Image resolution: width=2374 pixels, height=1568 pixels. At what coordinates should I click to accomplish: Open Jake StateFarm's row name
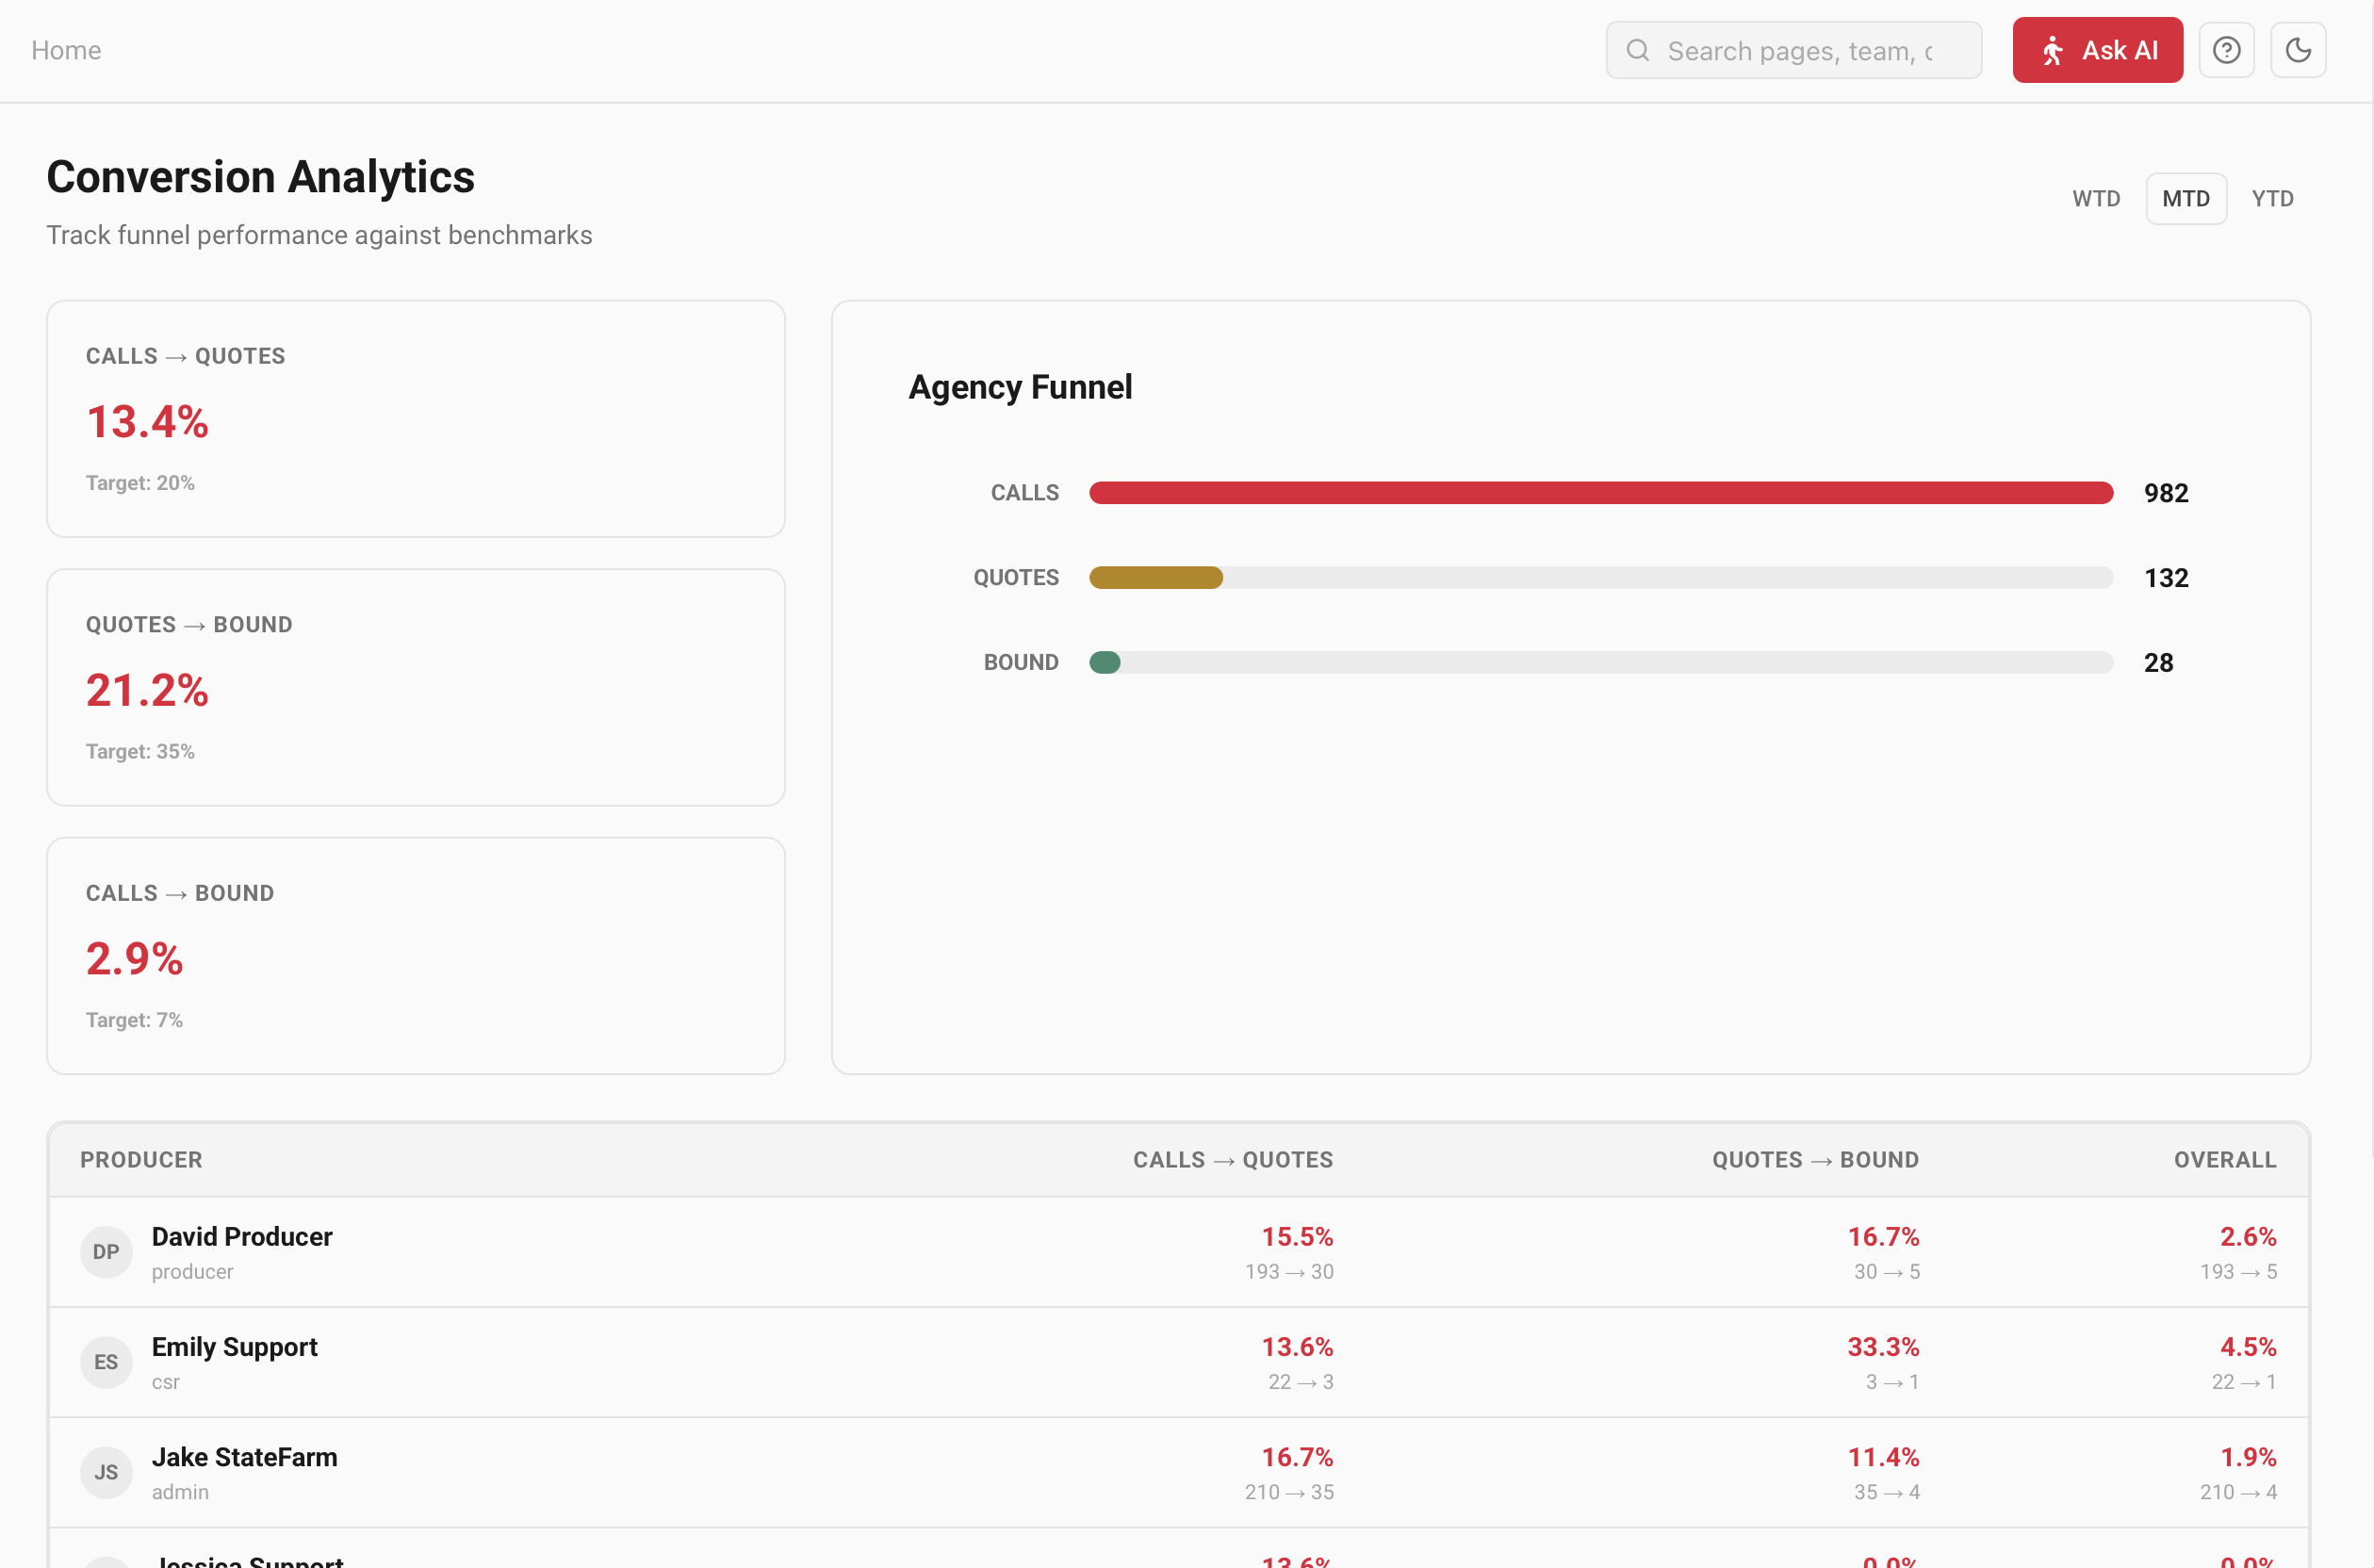point(245,1457)
